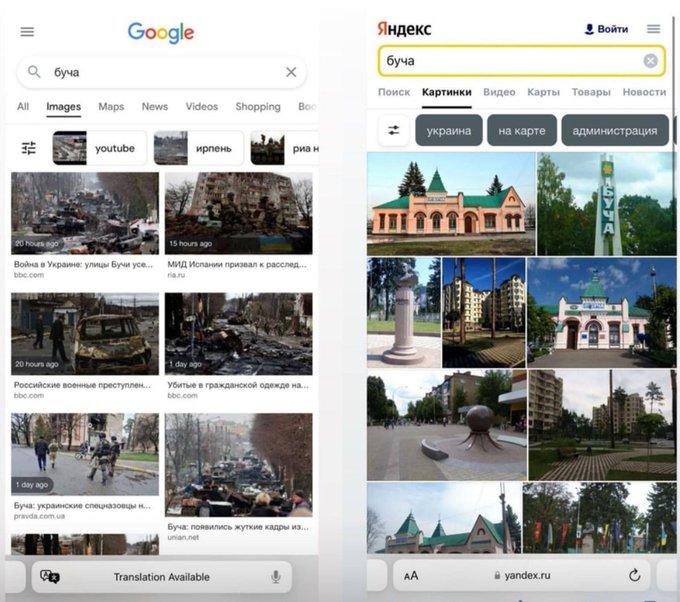680x602 pixels.
Task: Open the Google hamburger menu
Action: [27, 32]
